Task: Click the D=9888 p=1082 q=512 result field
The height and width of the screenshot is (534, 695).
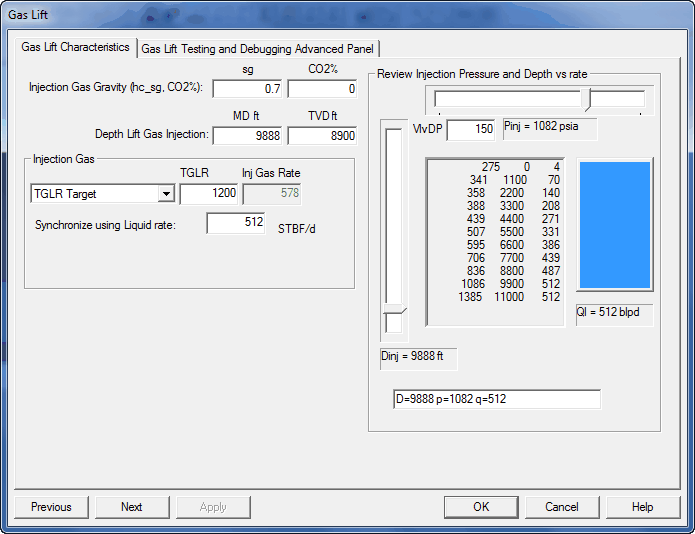Action: point(496,400)
